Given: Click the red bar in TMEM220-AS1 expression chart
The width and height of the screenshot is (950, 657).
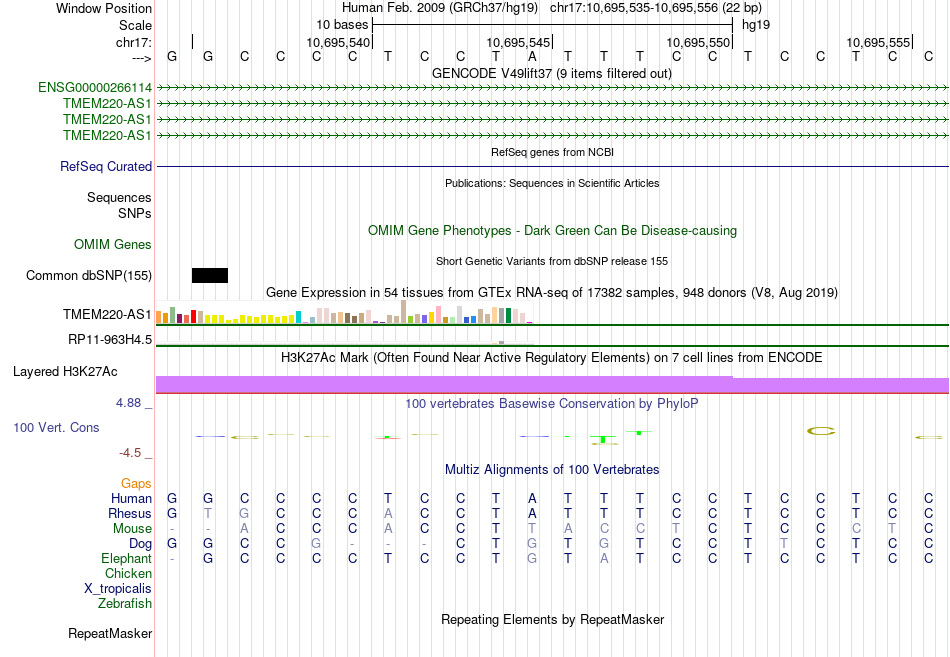Looking at the screenshot, I should click(x=193, y=316).
